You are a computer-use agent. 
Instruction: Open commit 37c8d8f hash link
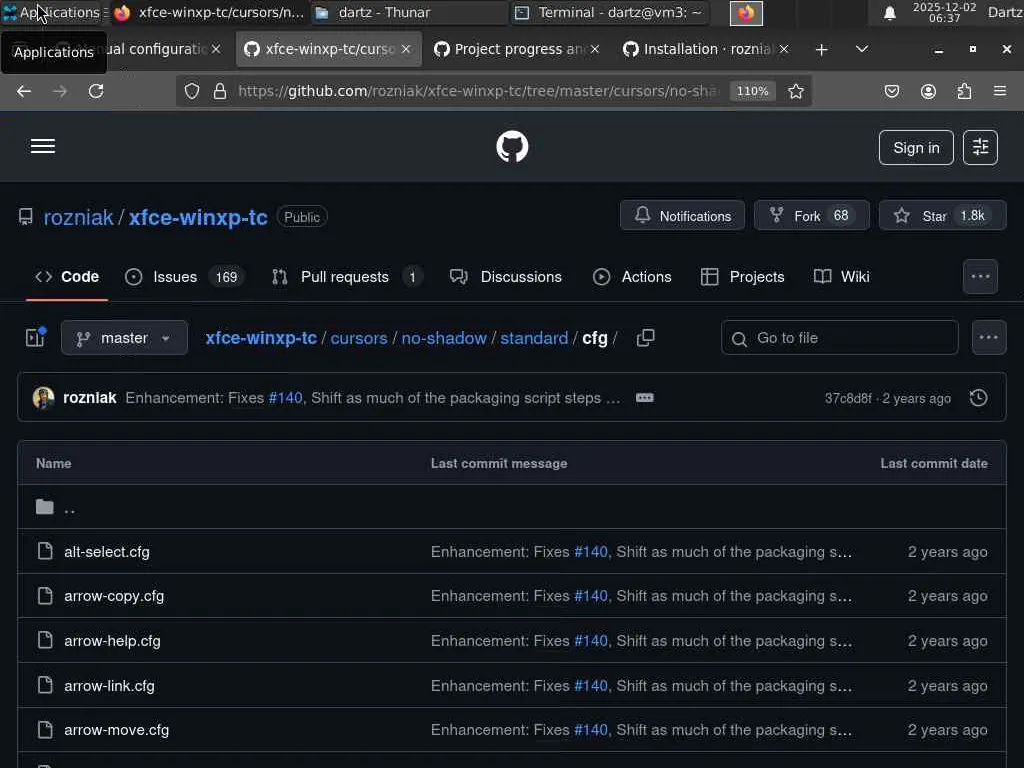[x=848, y=398]
